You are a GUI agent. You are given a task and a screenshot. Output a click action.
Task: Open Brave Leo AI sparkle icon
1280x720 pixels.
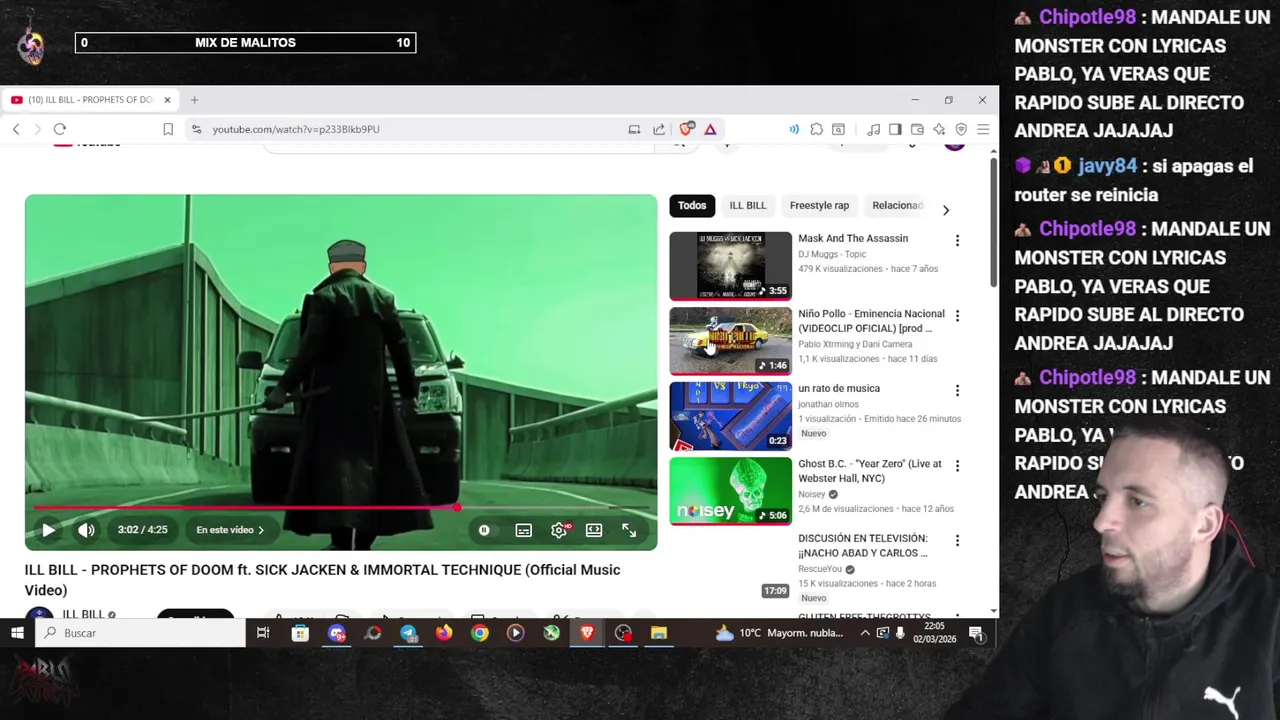click(x=939, y=129)
